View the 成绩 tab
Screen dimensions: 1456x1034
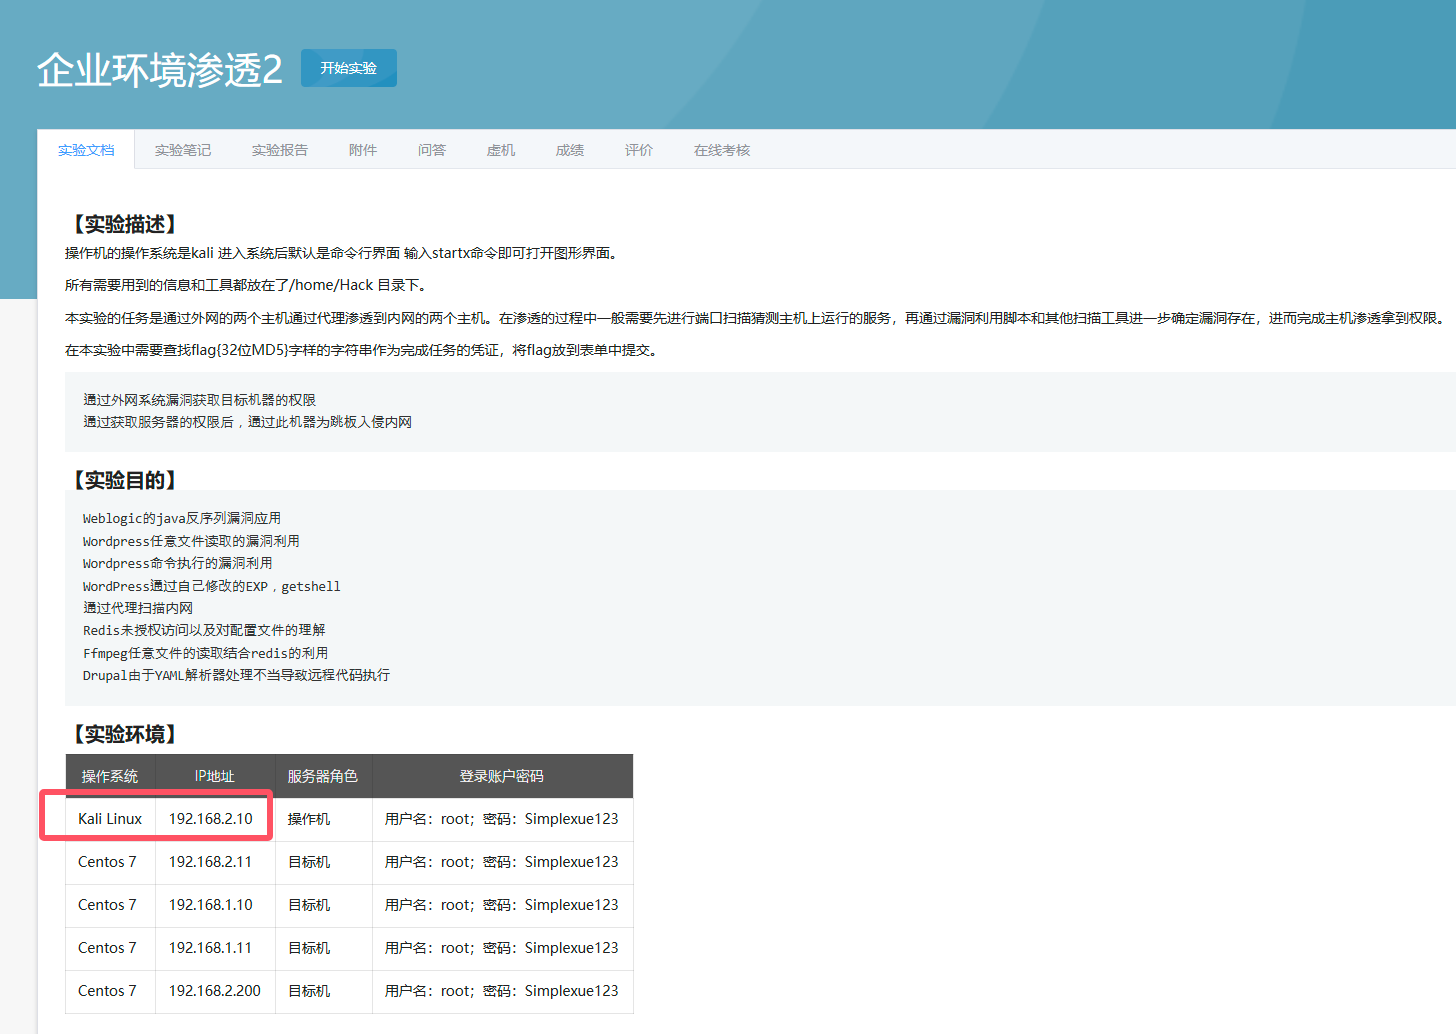(x=570, y=150)
